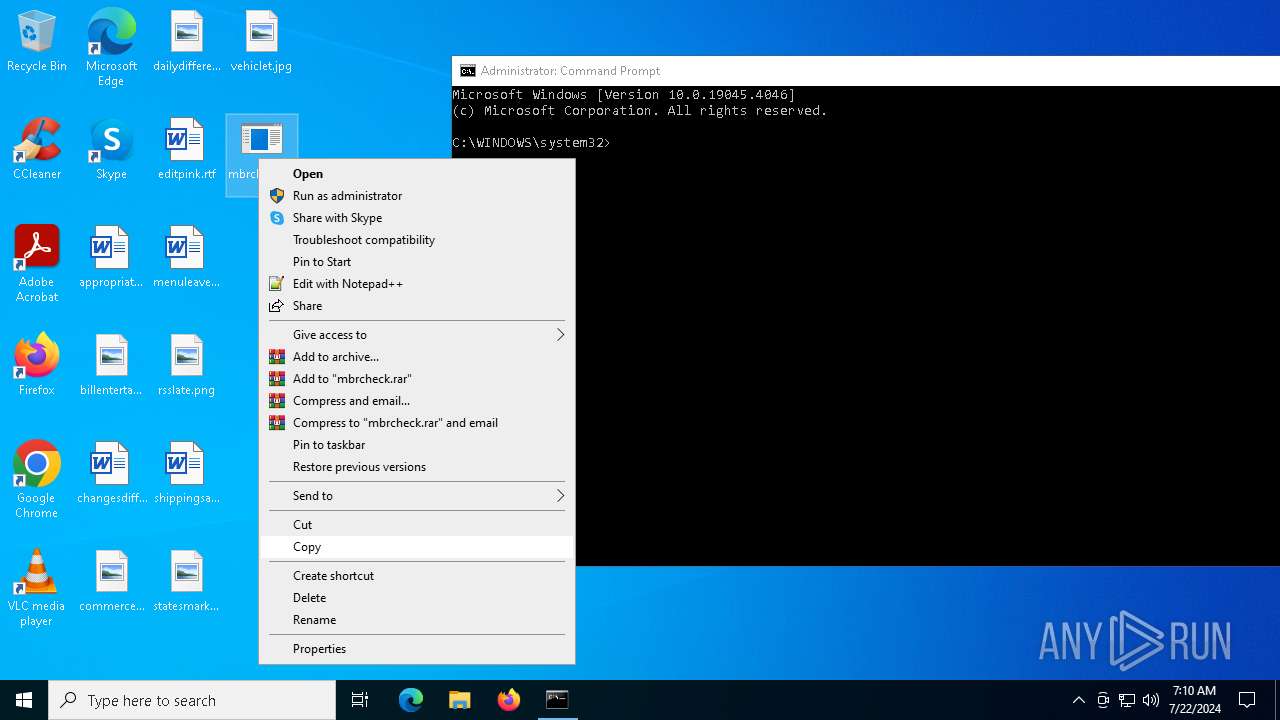Viewport: 1280px width, 720px height.
Task: Choose Edit with Notepad++
Action: 416,284
